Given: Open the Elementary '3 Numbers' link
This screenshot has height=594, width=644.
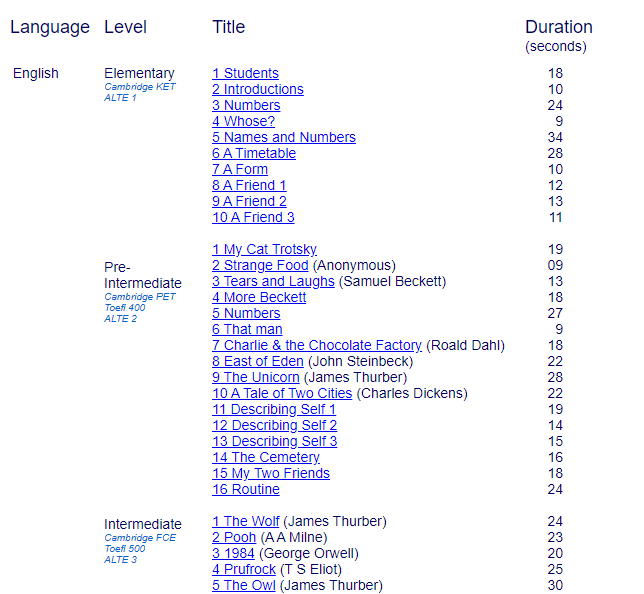Looking at the screenshot, I should (x=246, y=105).
